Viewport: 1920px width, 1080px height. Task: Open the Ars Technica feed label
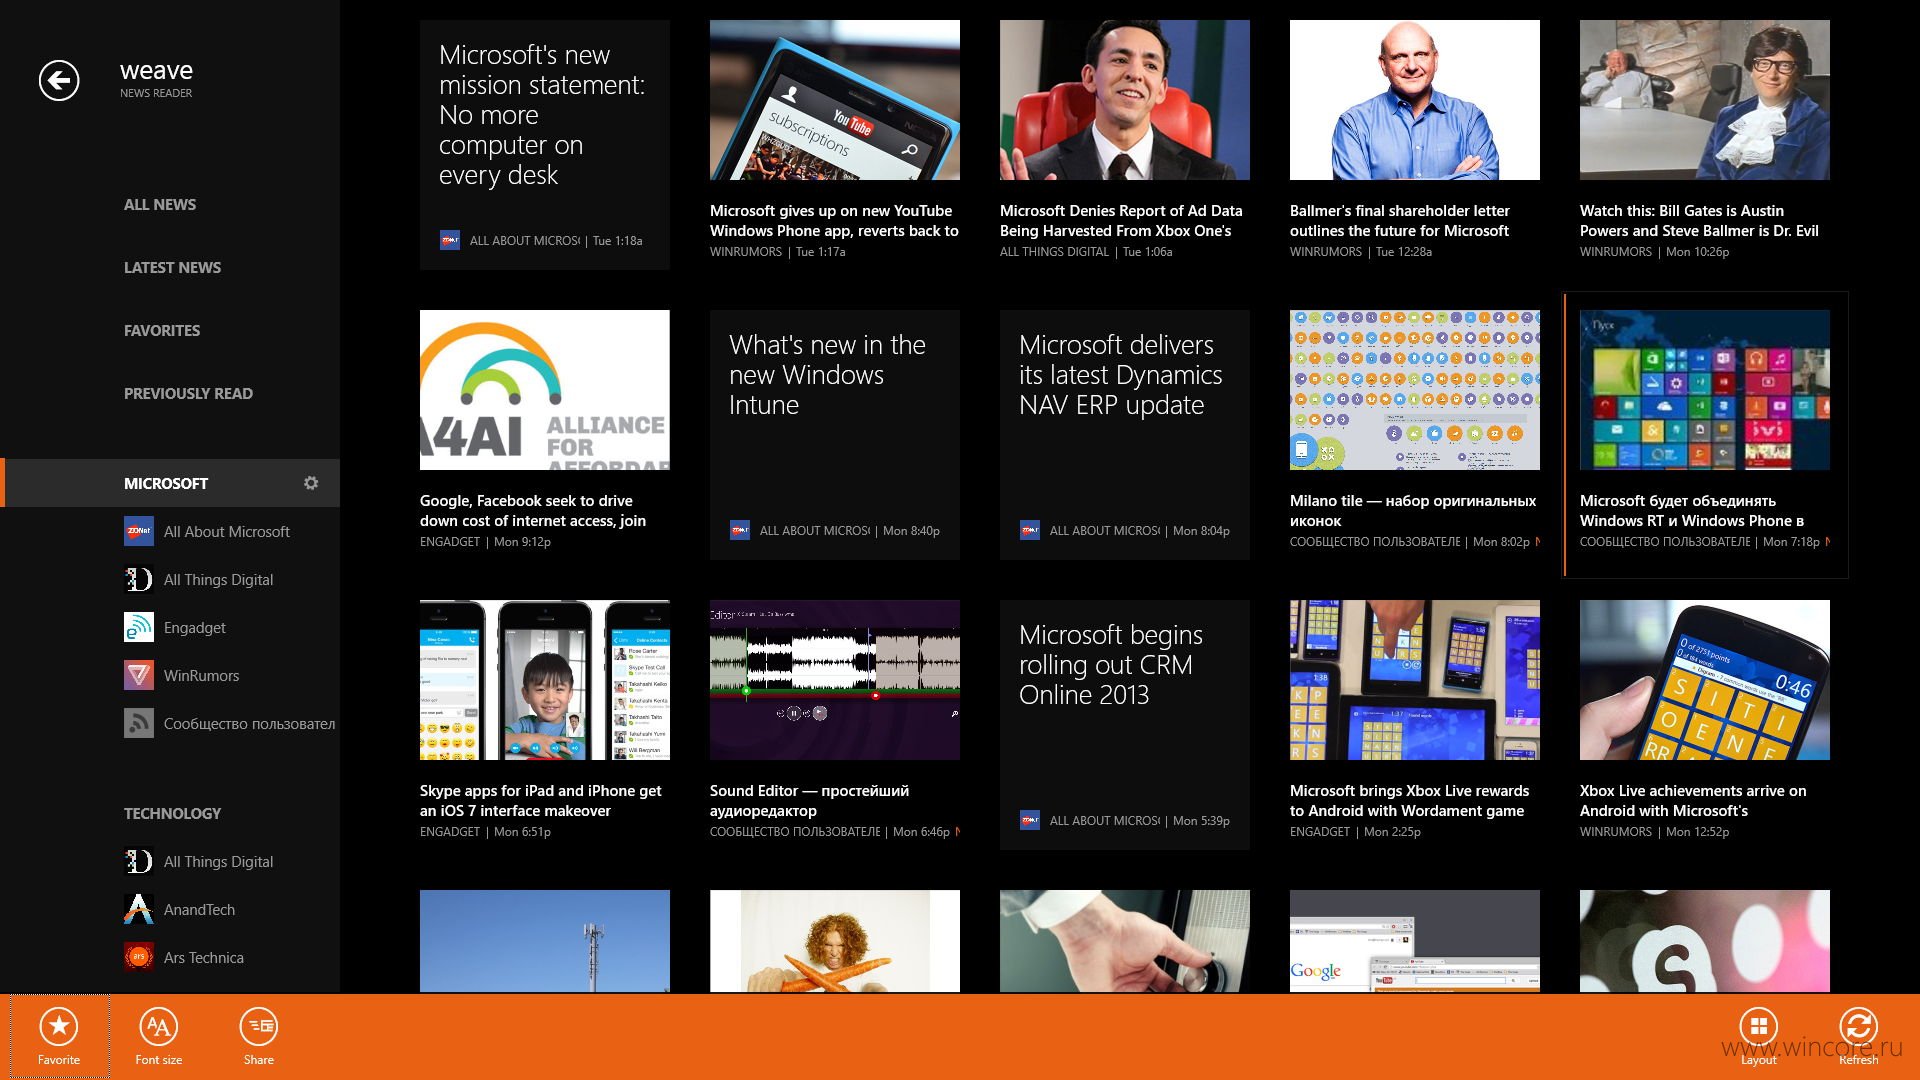click(203, 957)
